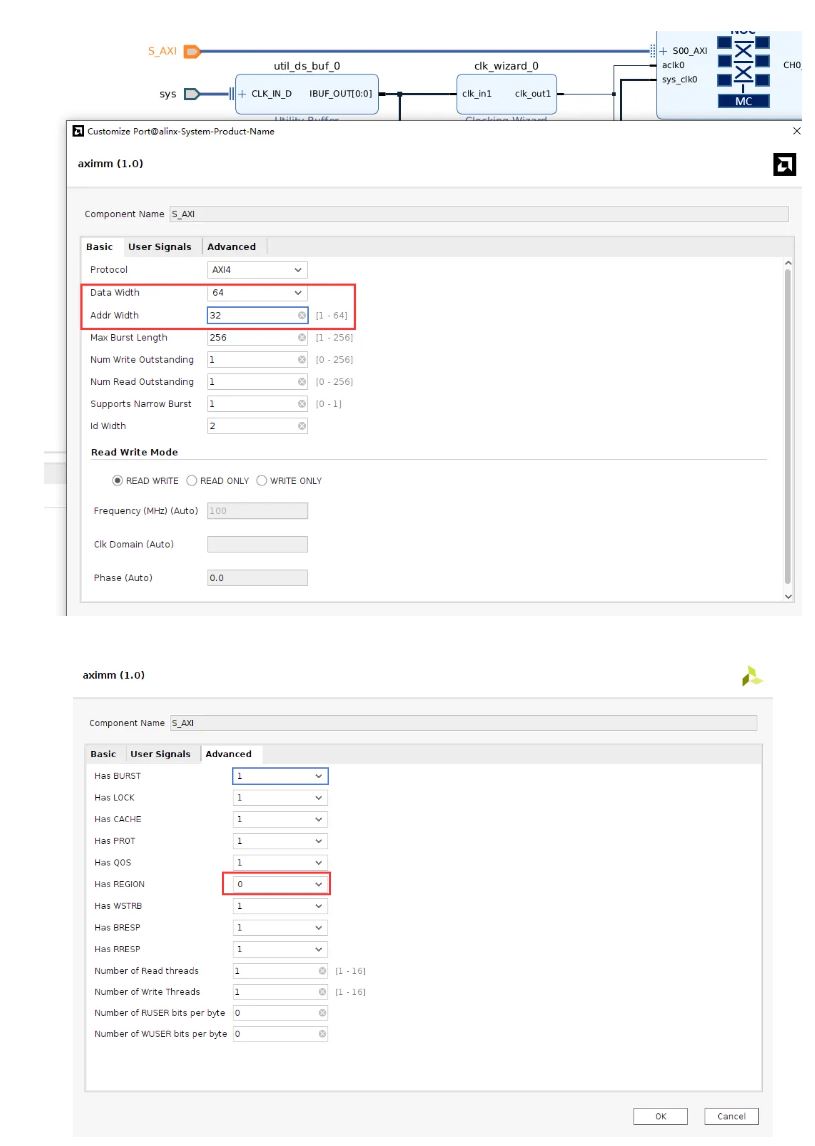The width and height of the screenshot is (815, 1146).
Task: Expand the CLK_IN_D plus on util_ds_buf_0
Action: (x=243, y=94)
